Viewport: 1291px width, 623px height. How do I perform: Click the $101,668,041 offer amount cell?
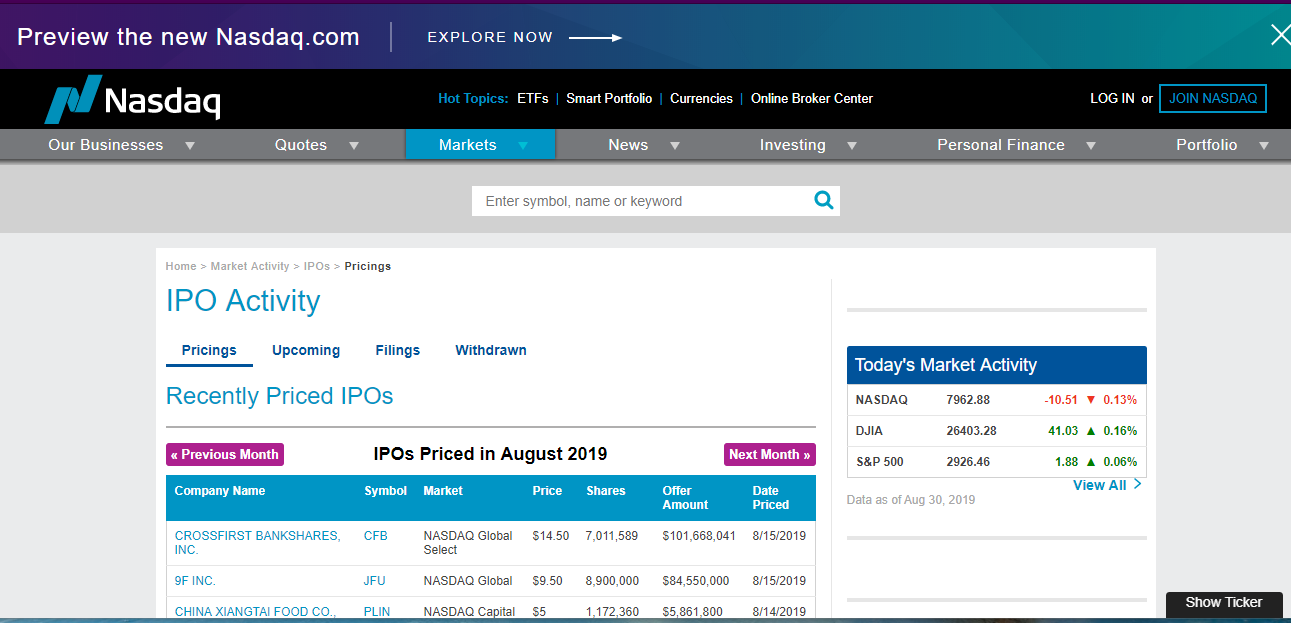[699, 536]
